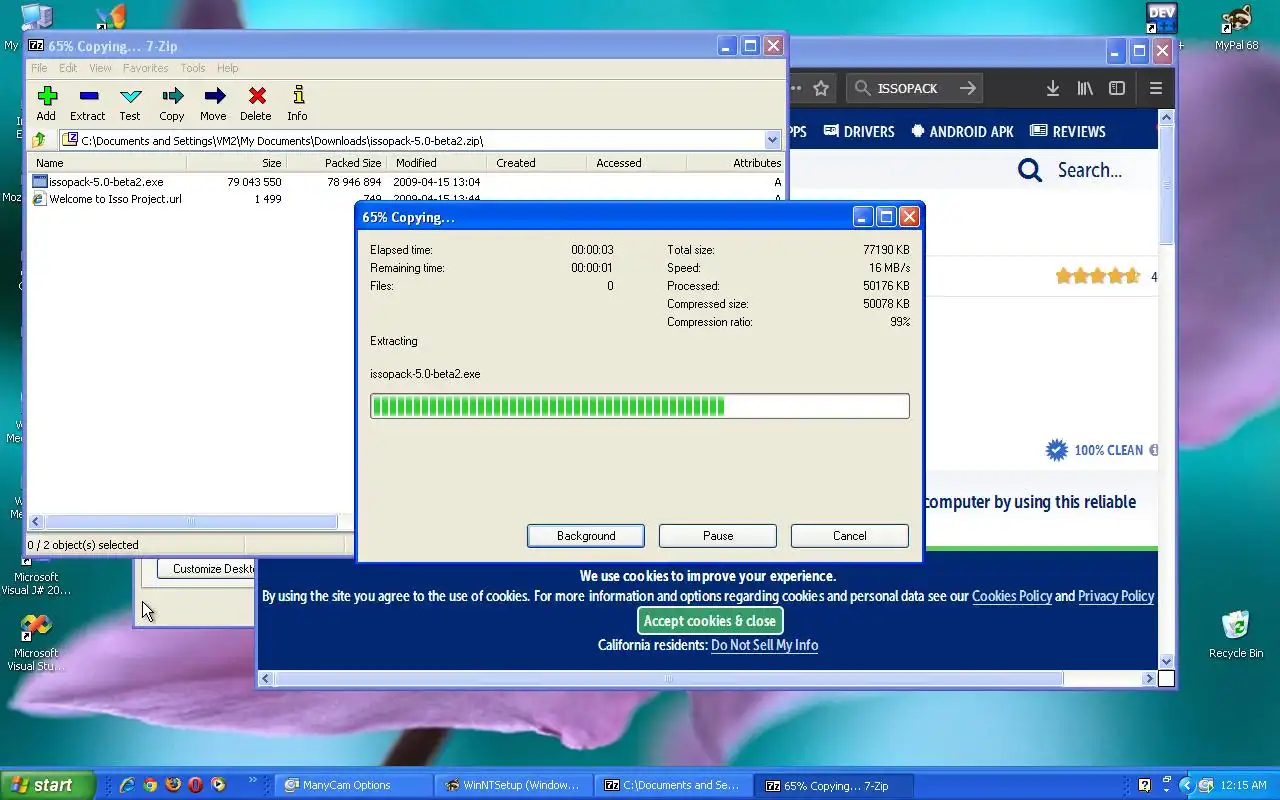This screenshot has height=800, width=1280.
Task: Click the magnifier icon beside the site's Search...
Action: point(1030,170)
